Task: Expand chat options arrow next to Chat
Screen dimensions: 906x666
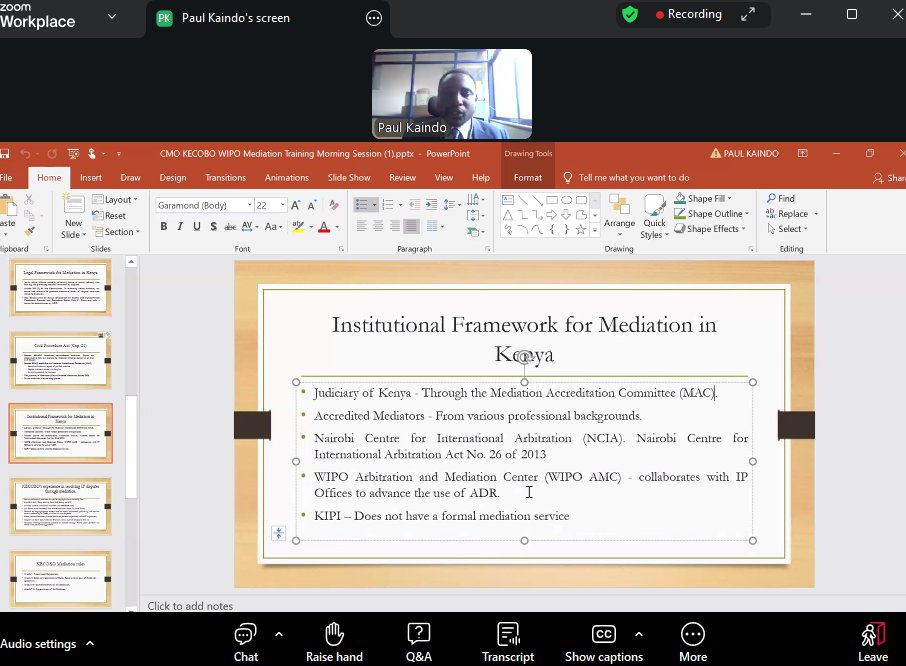Action: [x=279, y=634]
